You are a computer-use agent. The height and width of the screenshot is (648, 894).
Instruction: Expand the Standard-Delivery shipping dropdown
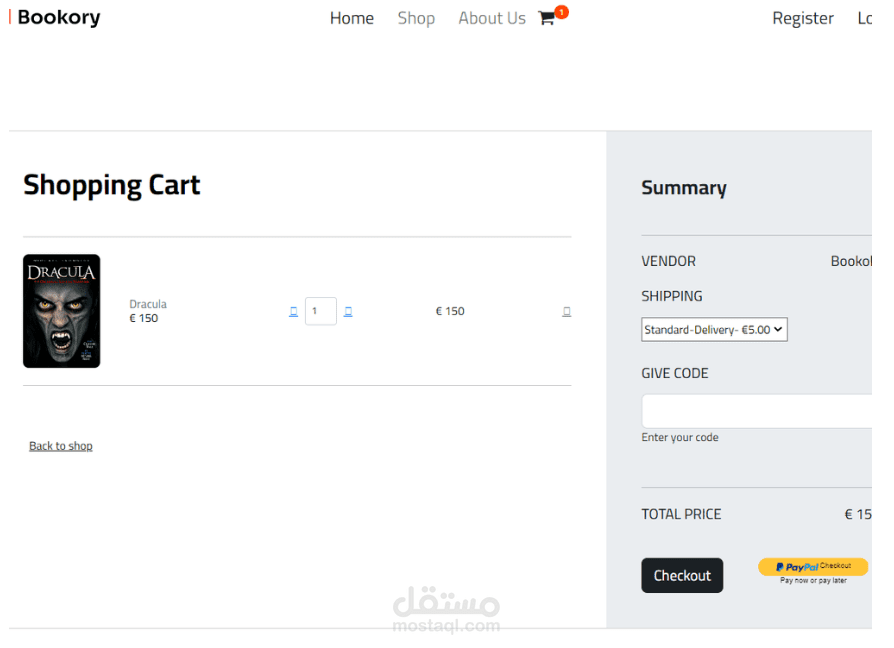pos(714,329)
